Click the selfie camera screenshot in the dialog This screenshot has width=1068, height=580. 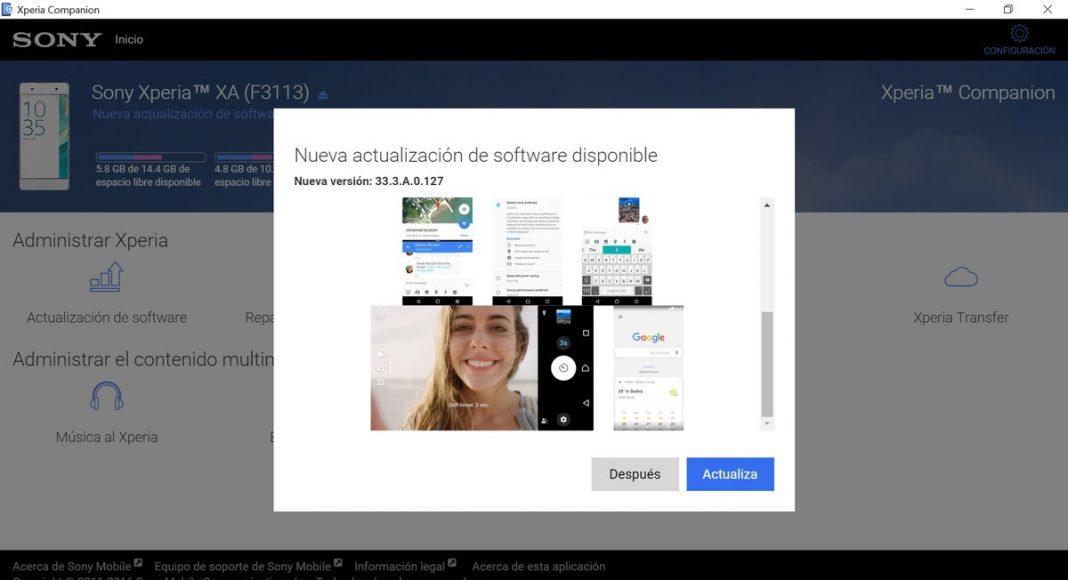tap(482, 368)
